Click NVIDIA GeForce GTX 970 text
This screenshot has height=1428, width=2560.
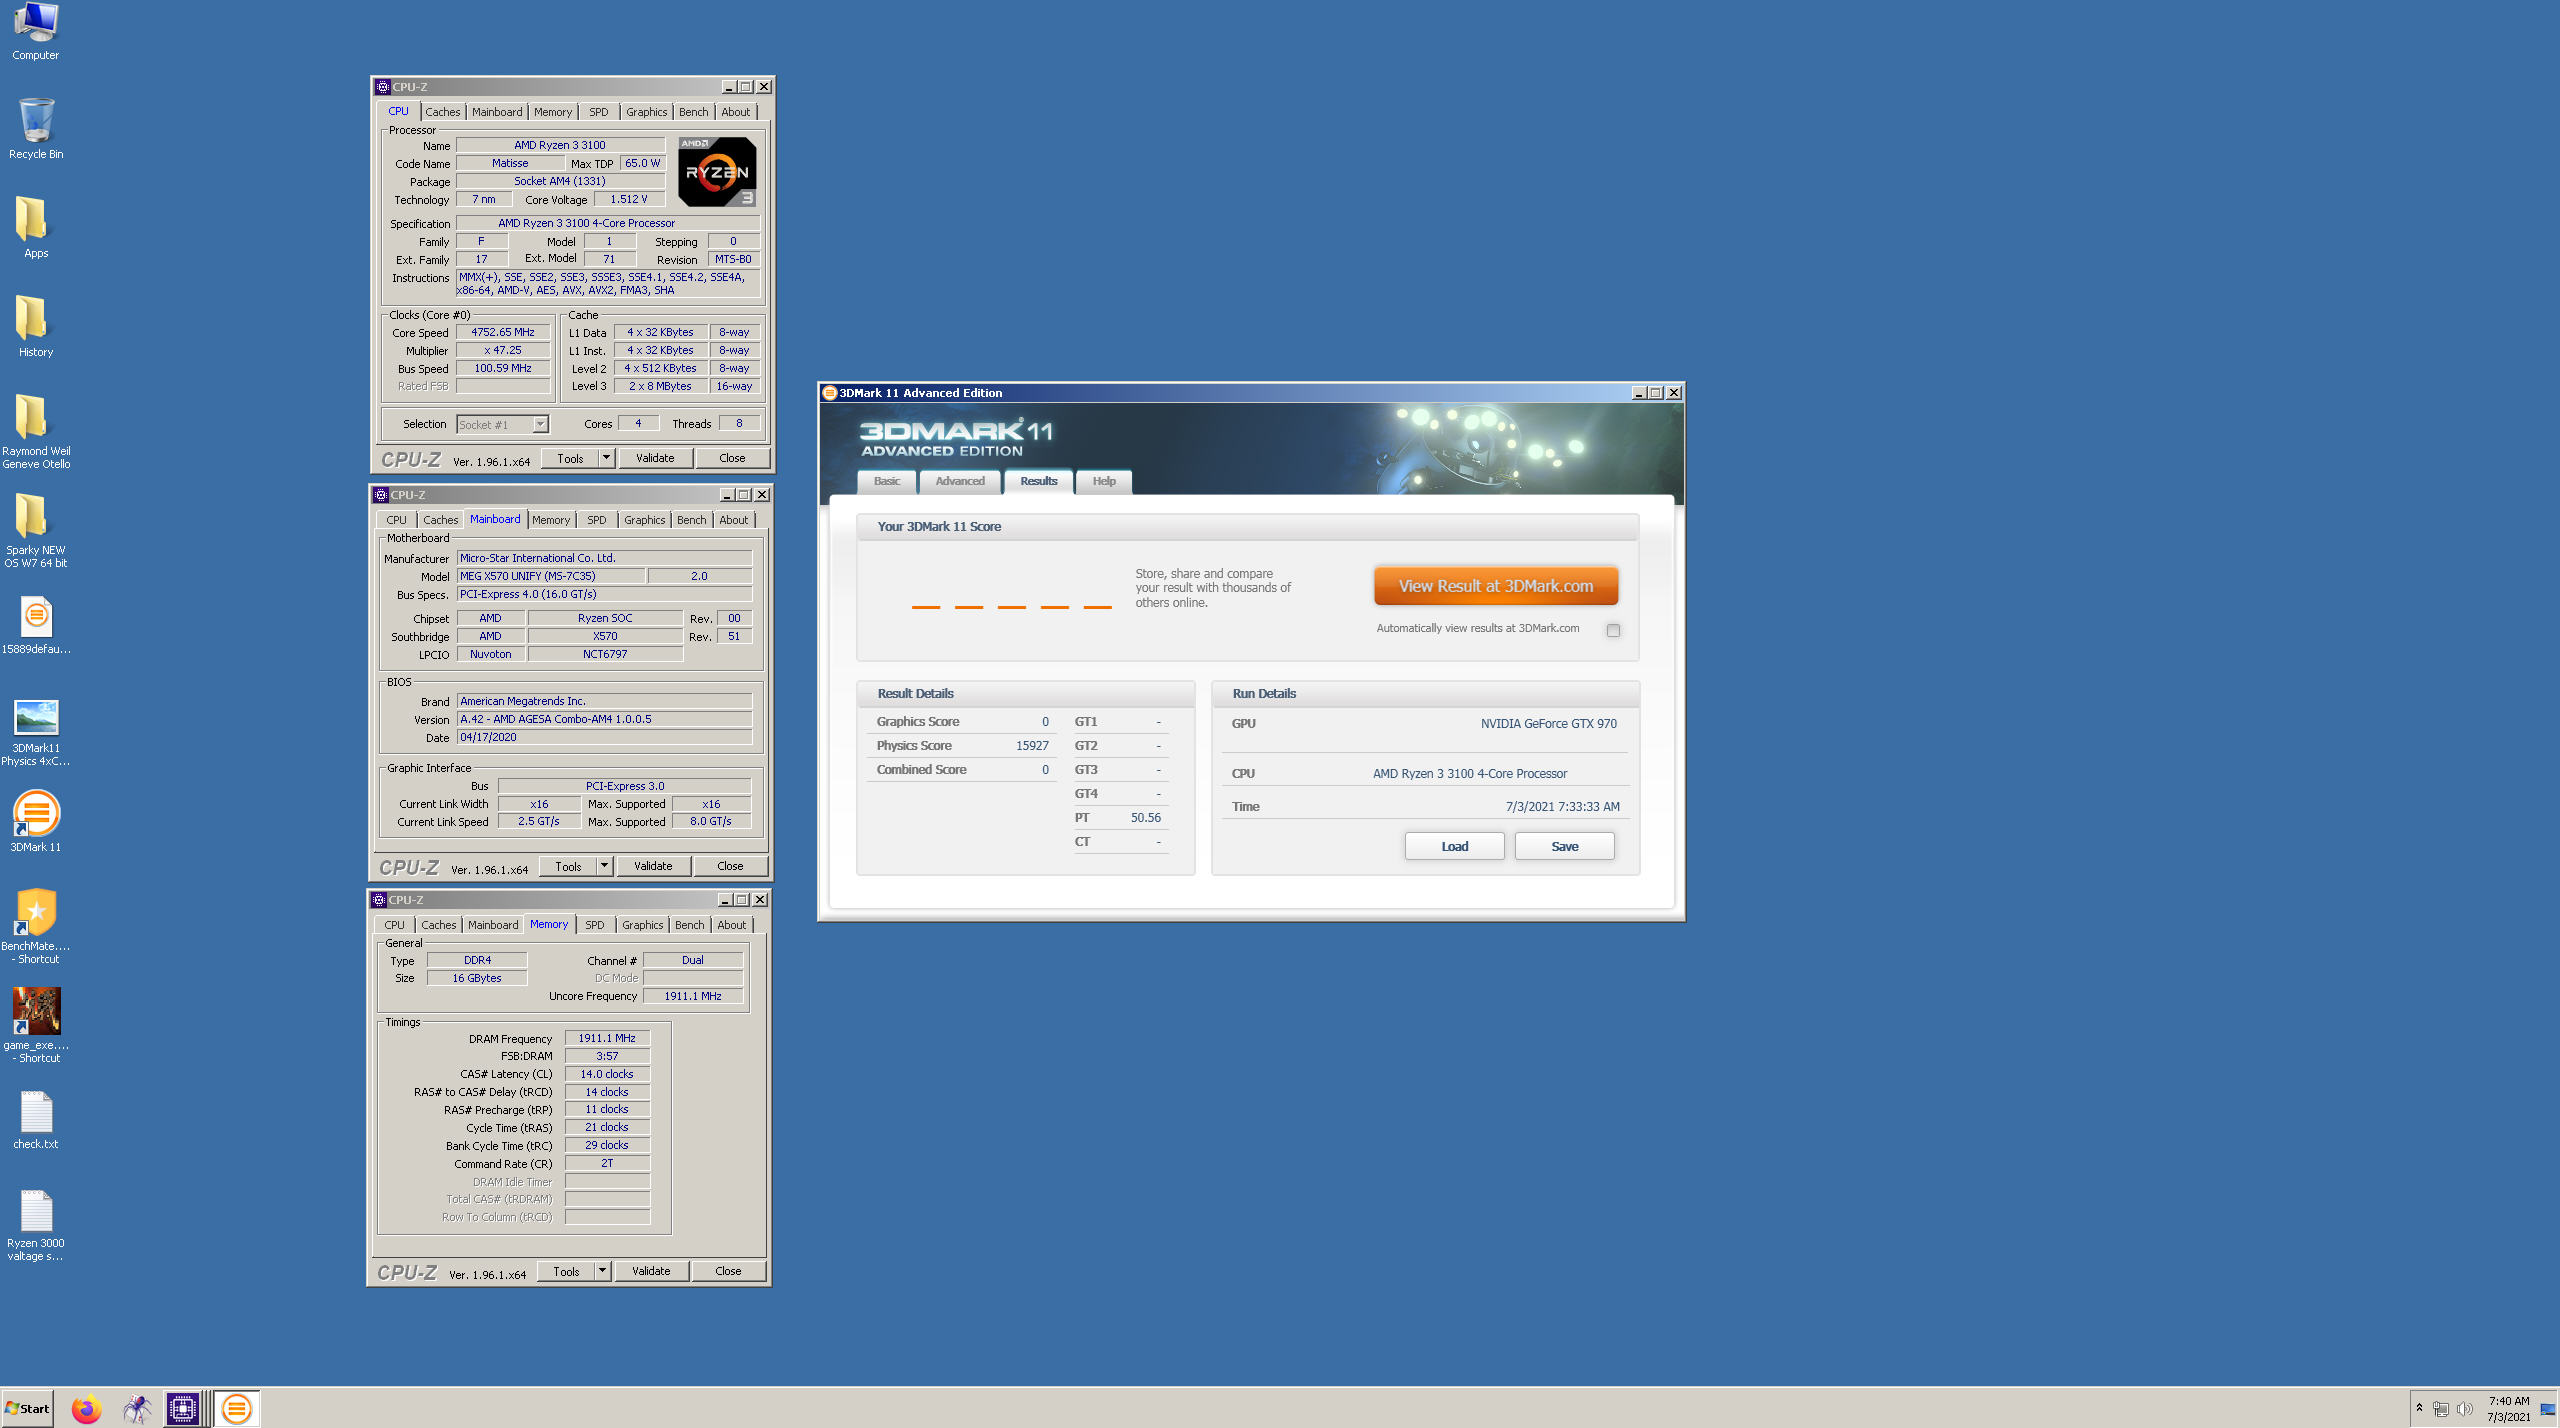pos(1548,724)
